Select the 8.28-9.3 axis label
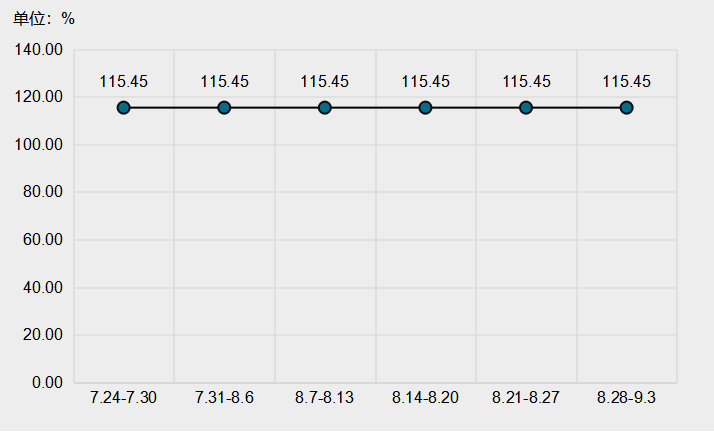Viewport: 714px width, 444px height. coord(627,398)
